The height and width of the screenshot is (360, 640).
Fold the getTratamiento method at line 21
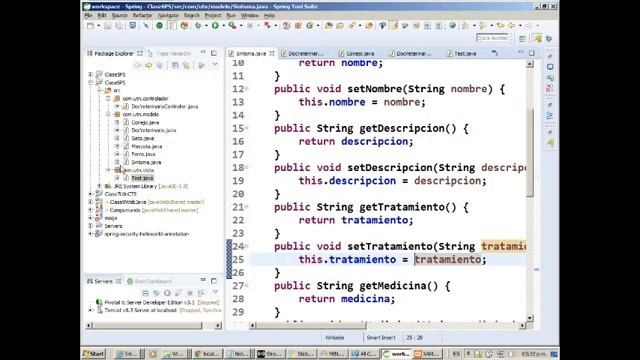(x=247, y=207)
